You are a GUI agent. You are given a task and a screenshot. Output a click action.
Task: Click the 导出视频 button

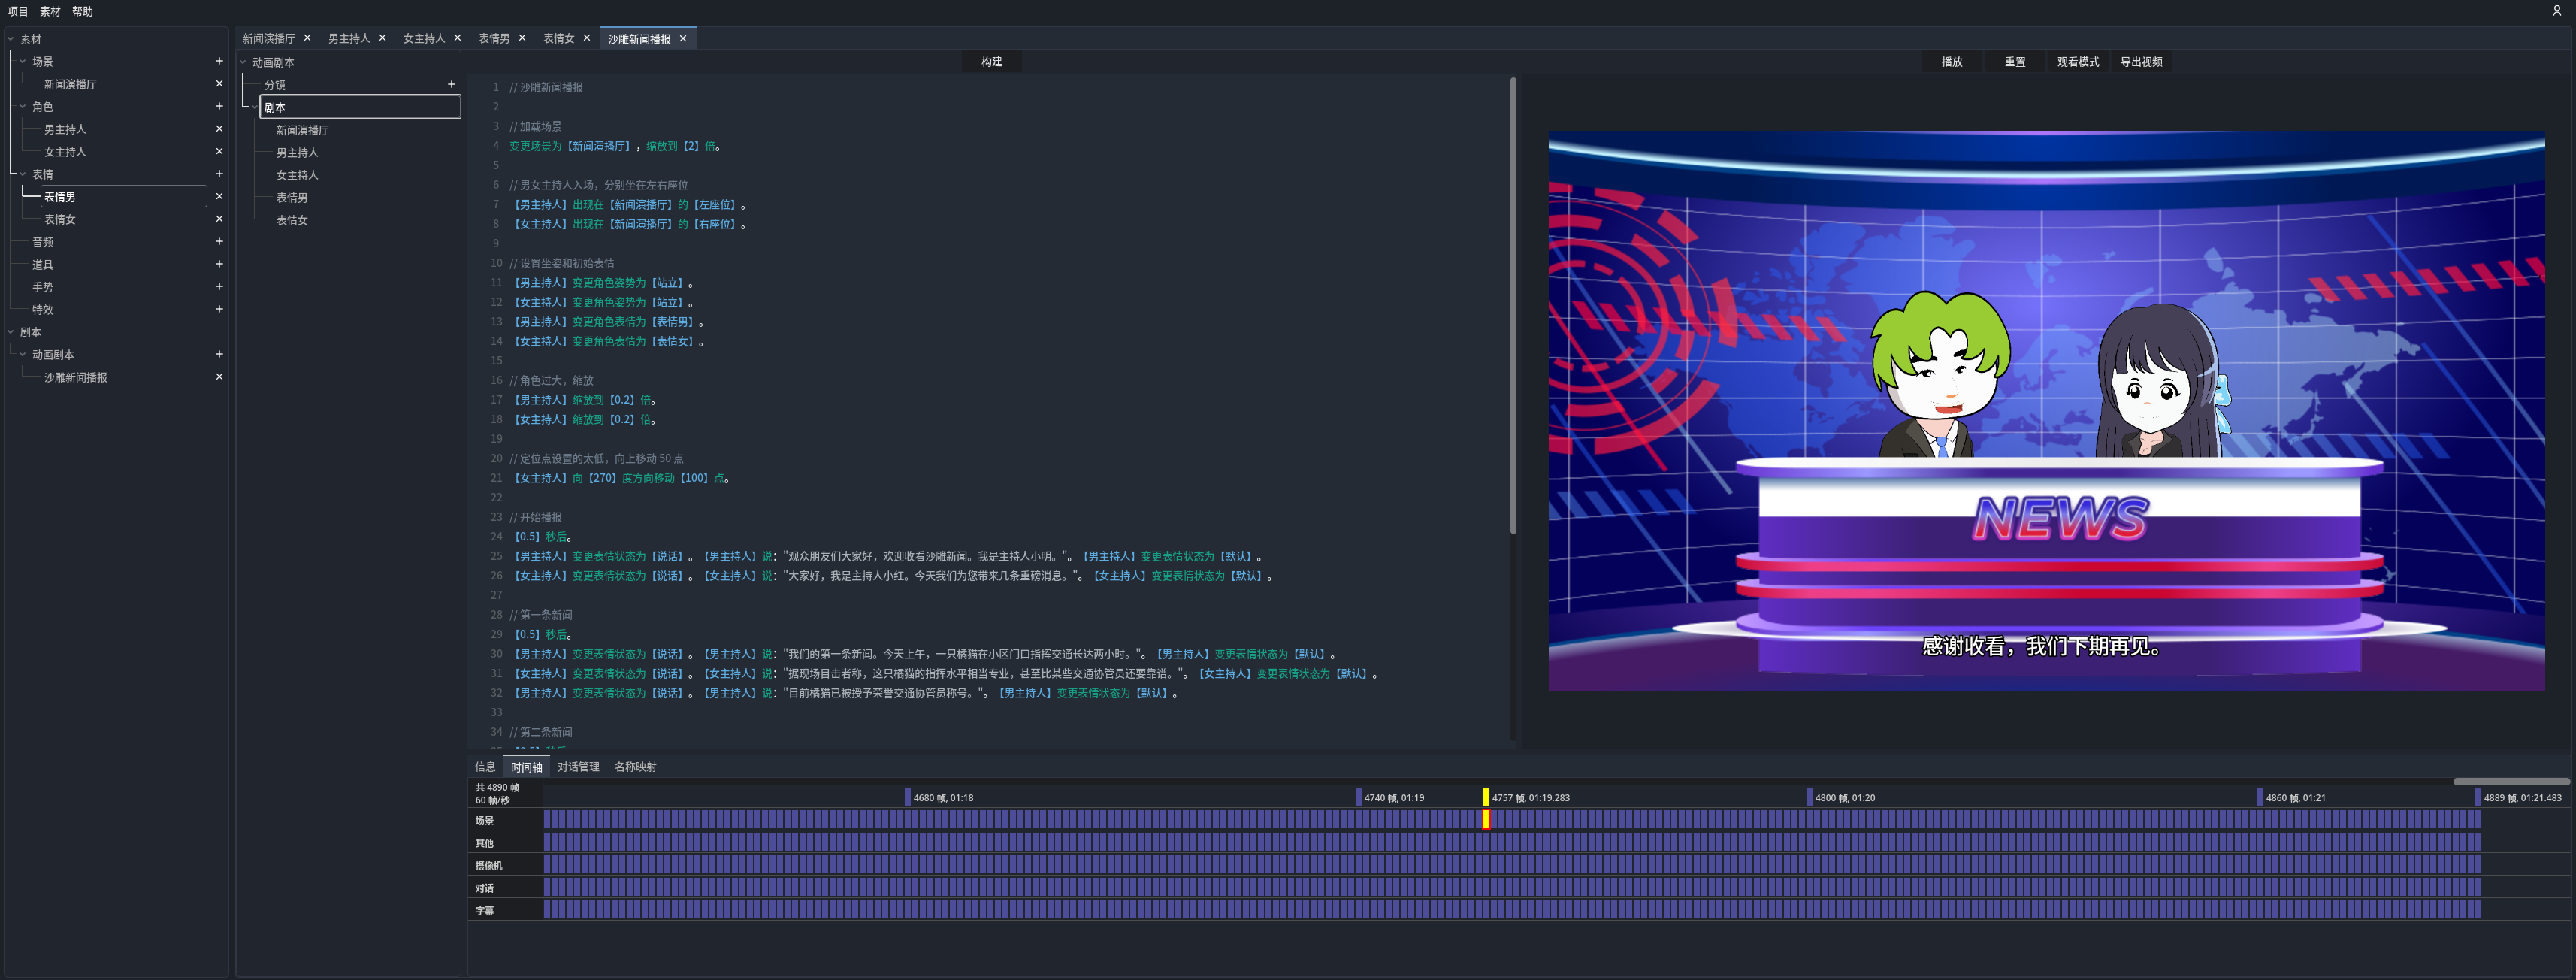(x=2141, y=62)
